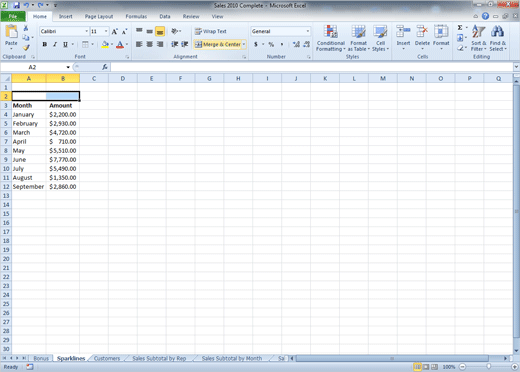Toggle Bottom Align vertical alignment
The width and height of the screenshot is (520, 372).
160,31
